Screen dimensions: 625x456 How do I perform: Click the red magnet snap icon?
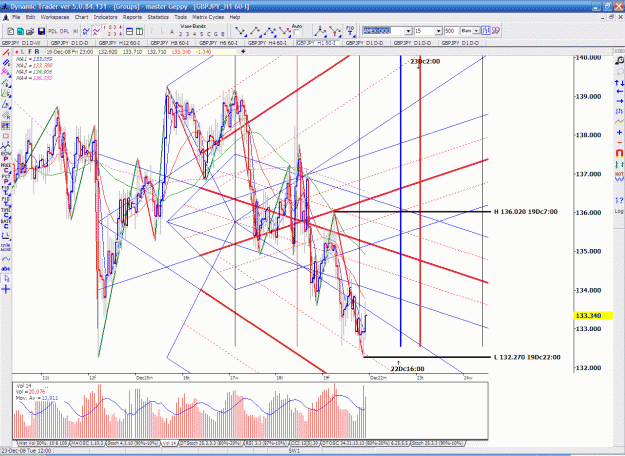click(619, 153)
